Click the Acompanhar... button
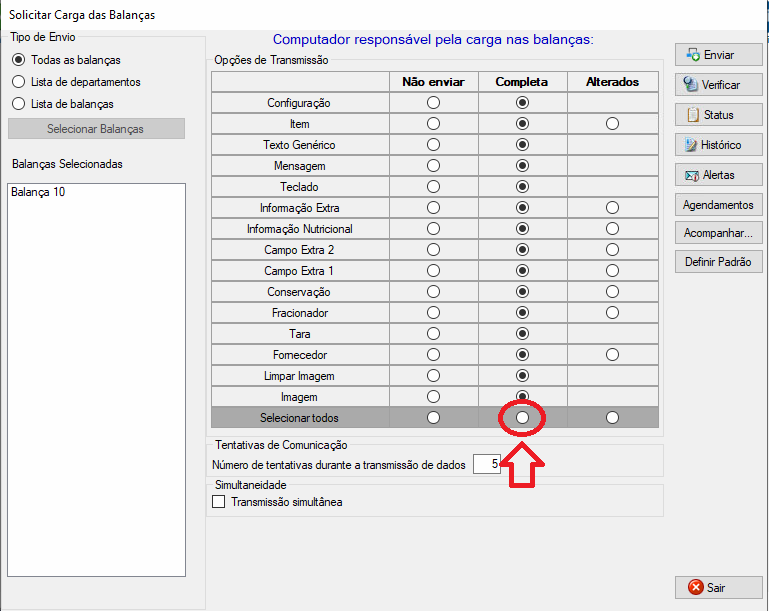Viewport: 770px width, 611px height. 718,234
